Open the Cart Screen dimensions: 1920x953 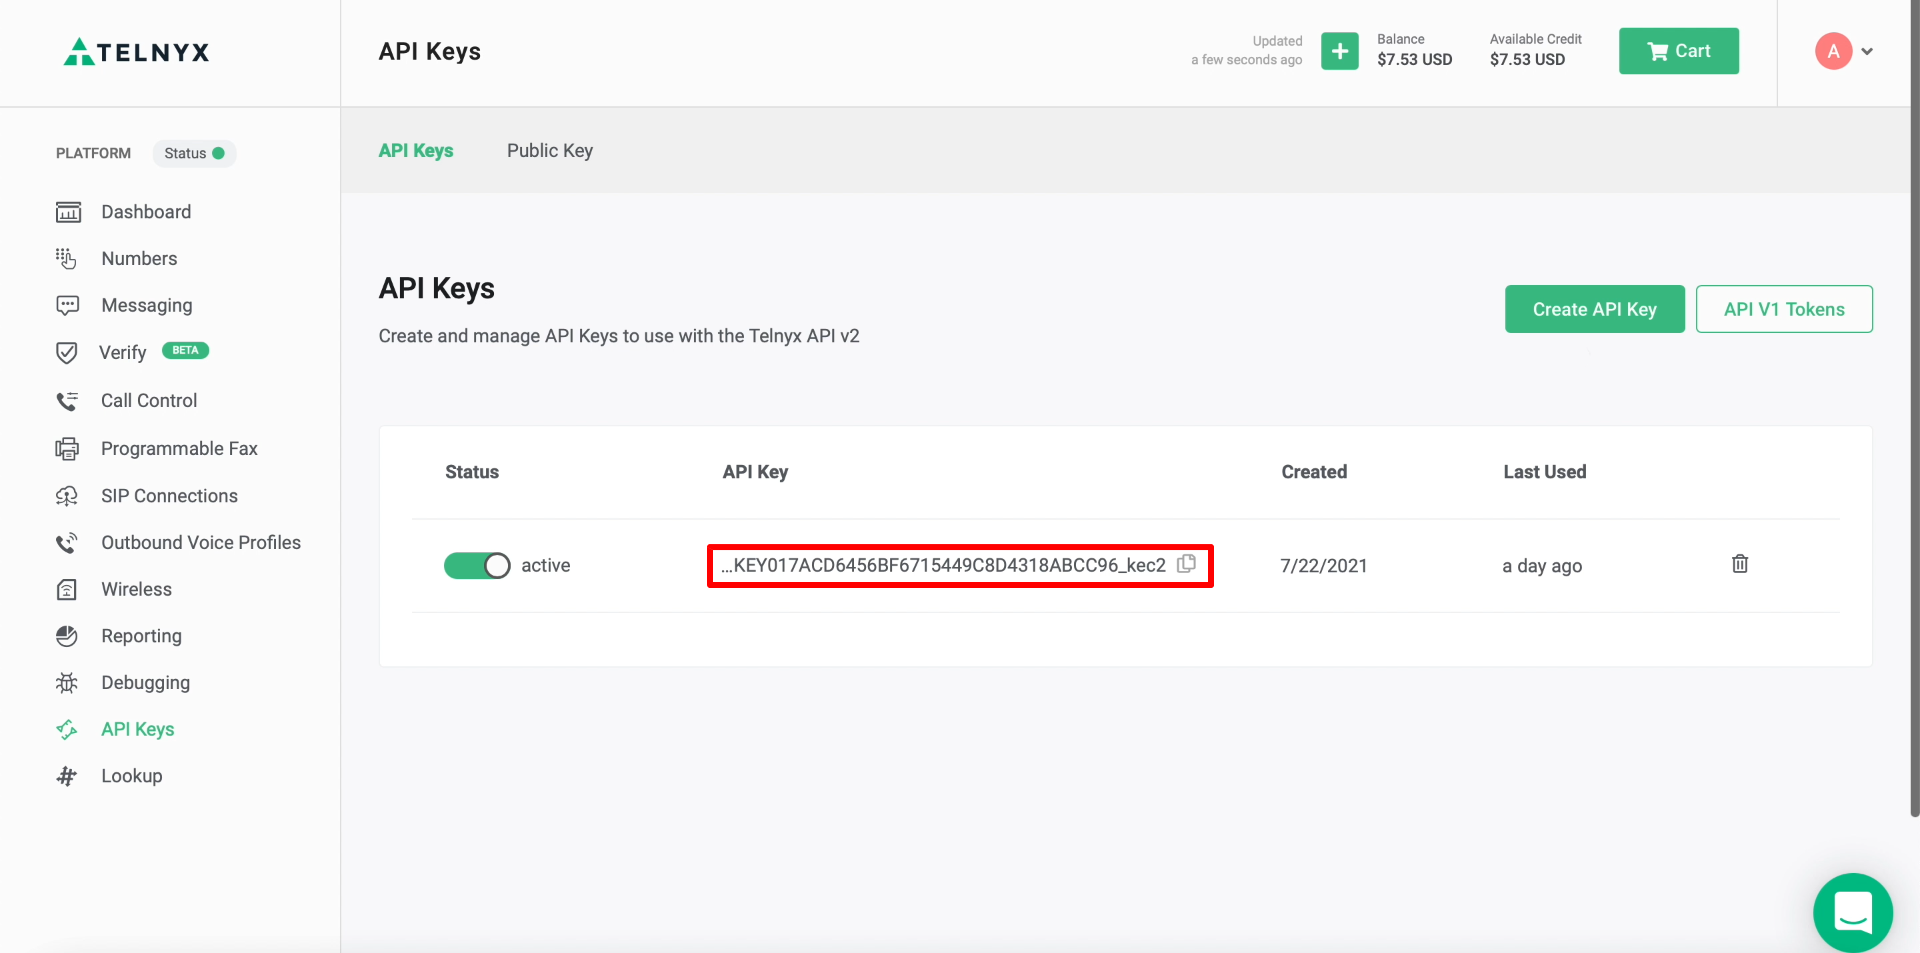click(1679, 51)
